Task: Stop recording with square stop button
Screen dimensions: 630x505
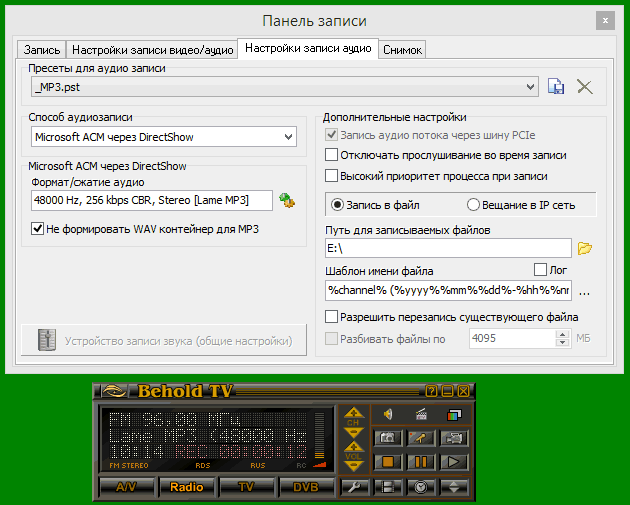Action: tap(388, 462)
